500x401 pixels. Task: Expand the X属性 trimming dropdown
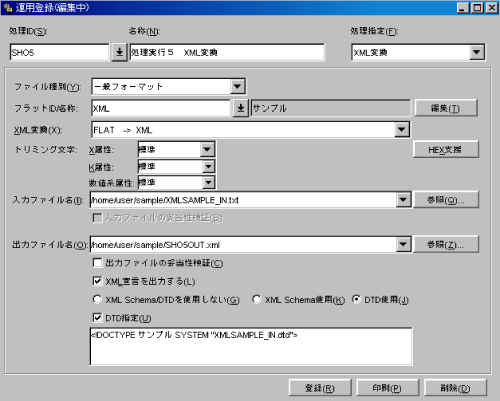tap(207, 149)
